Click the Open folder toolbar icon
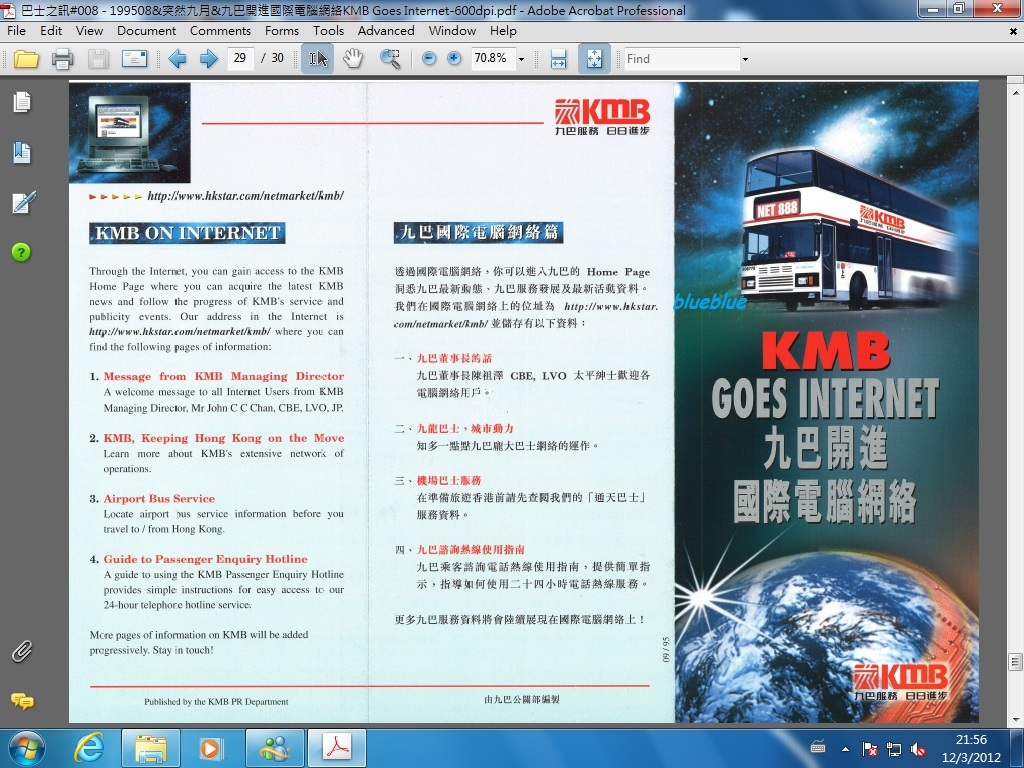 pos(26,59)
